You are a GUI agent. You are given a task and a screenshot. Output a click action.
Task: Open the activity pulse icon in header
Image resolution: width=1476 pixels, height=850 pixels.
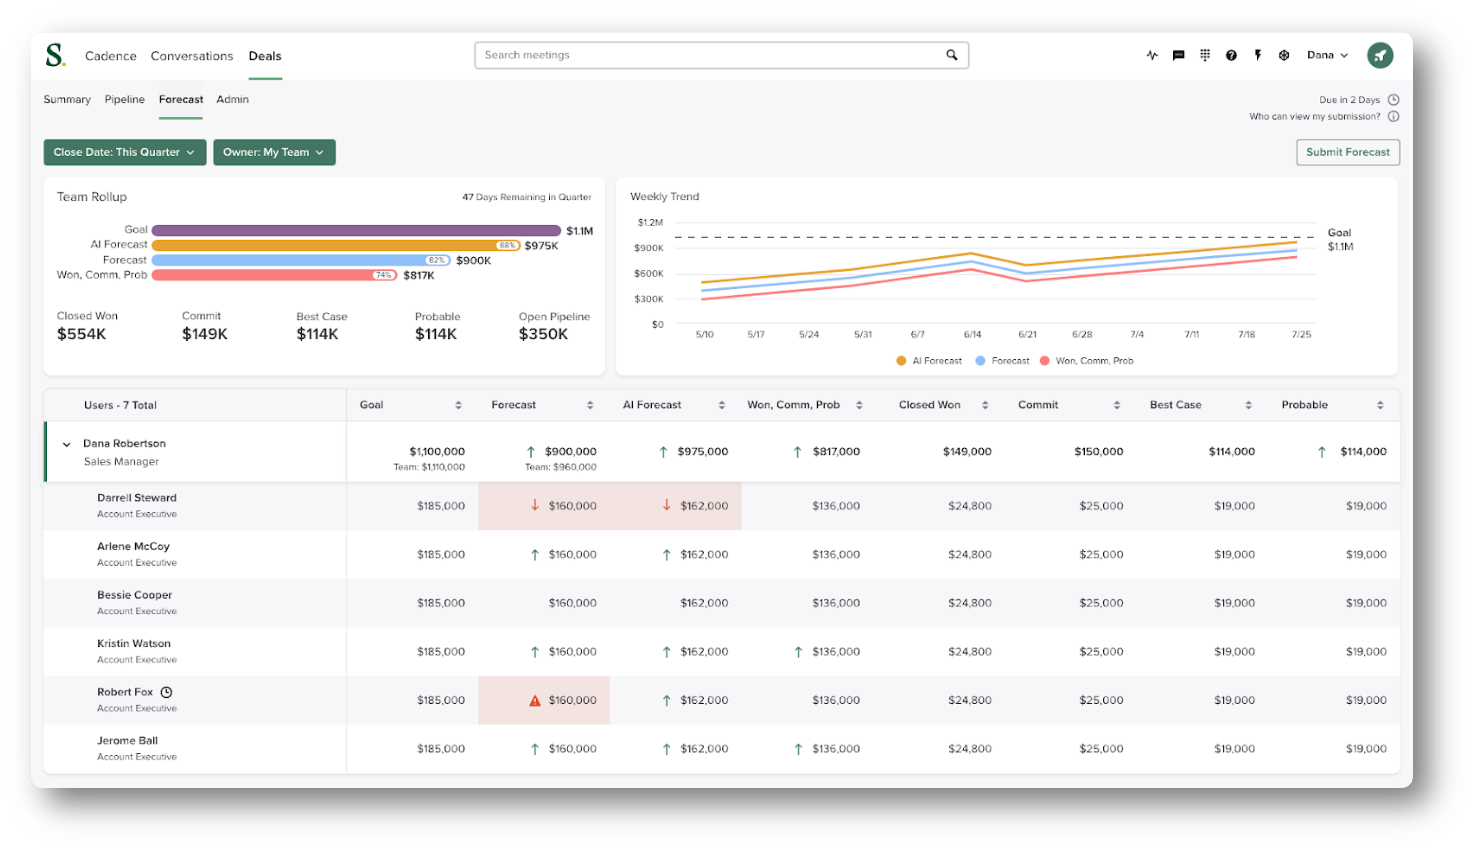[x=1152, y=56]
